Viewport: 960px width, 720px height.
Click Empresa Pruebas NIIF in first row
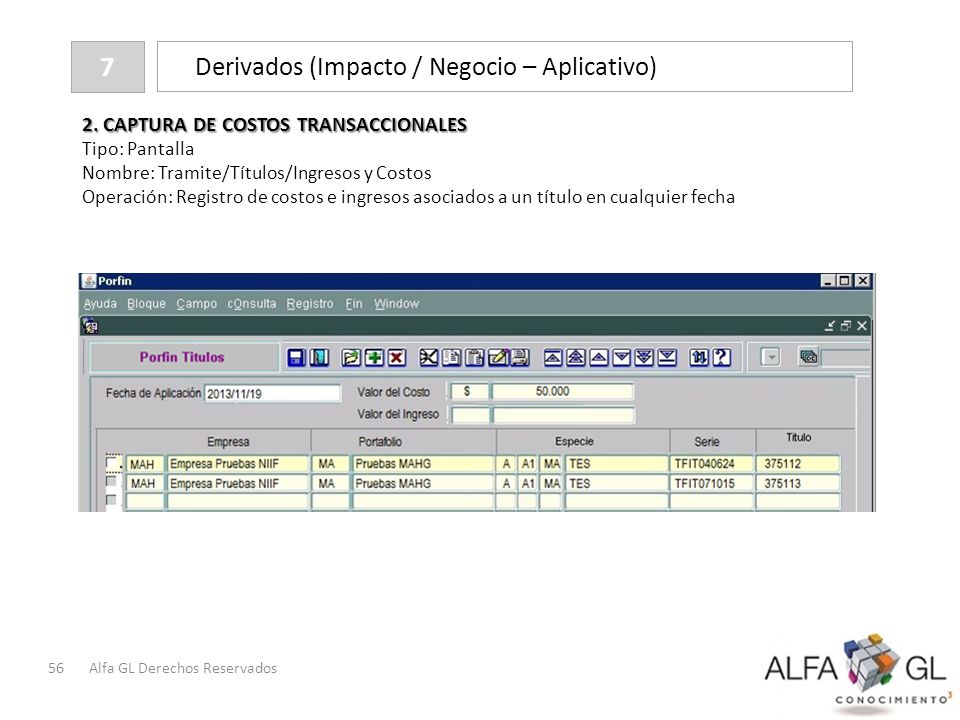click(238, 464)
